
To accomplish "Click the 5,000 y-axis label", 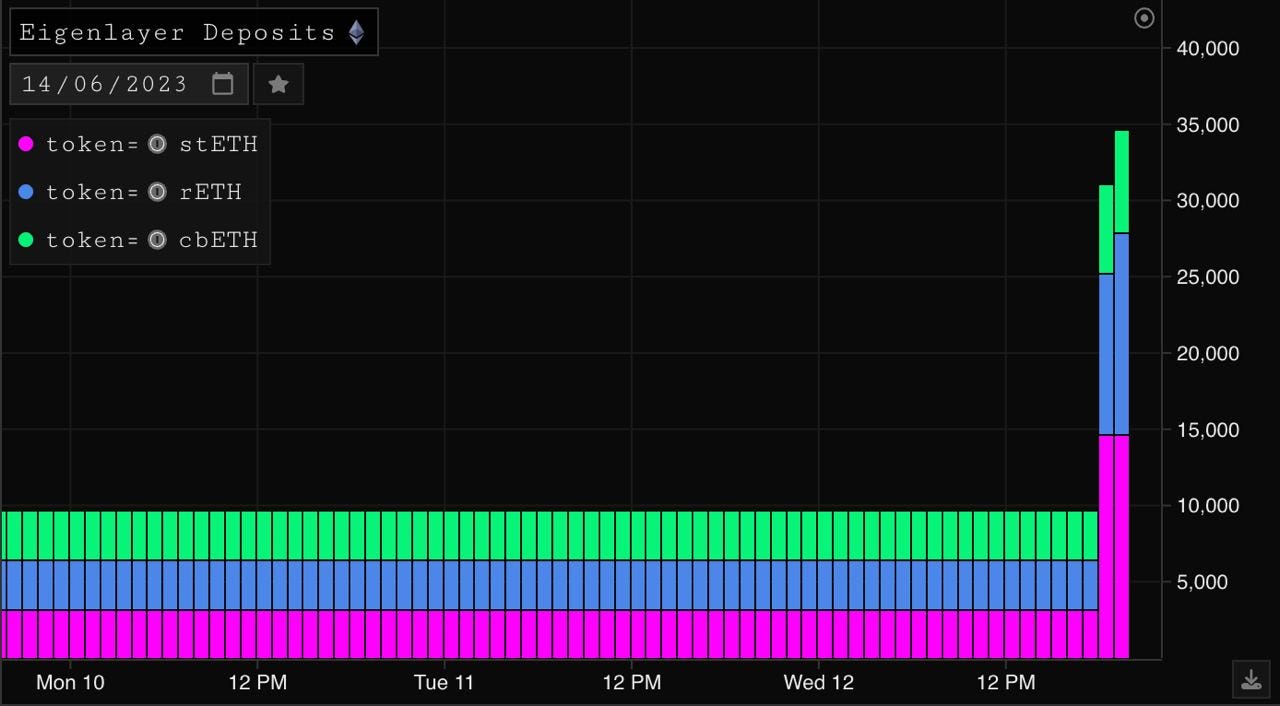I will click(x=1201, y=582).
